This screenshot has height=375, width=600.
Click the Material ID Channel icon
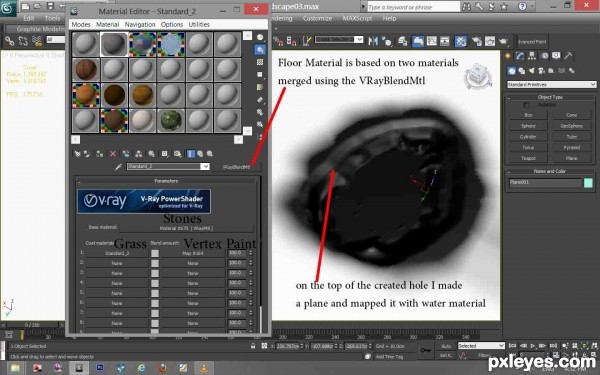coord(165,154)
